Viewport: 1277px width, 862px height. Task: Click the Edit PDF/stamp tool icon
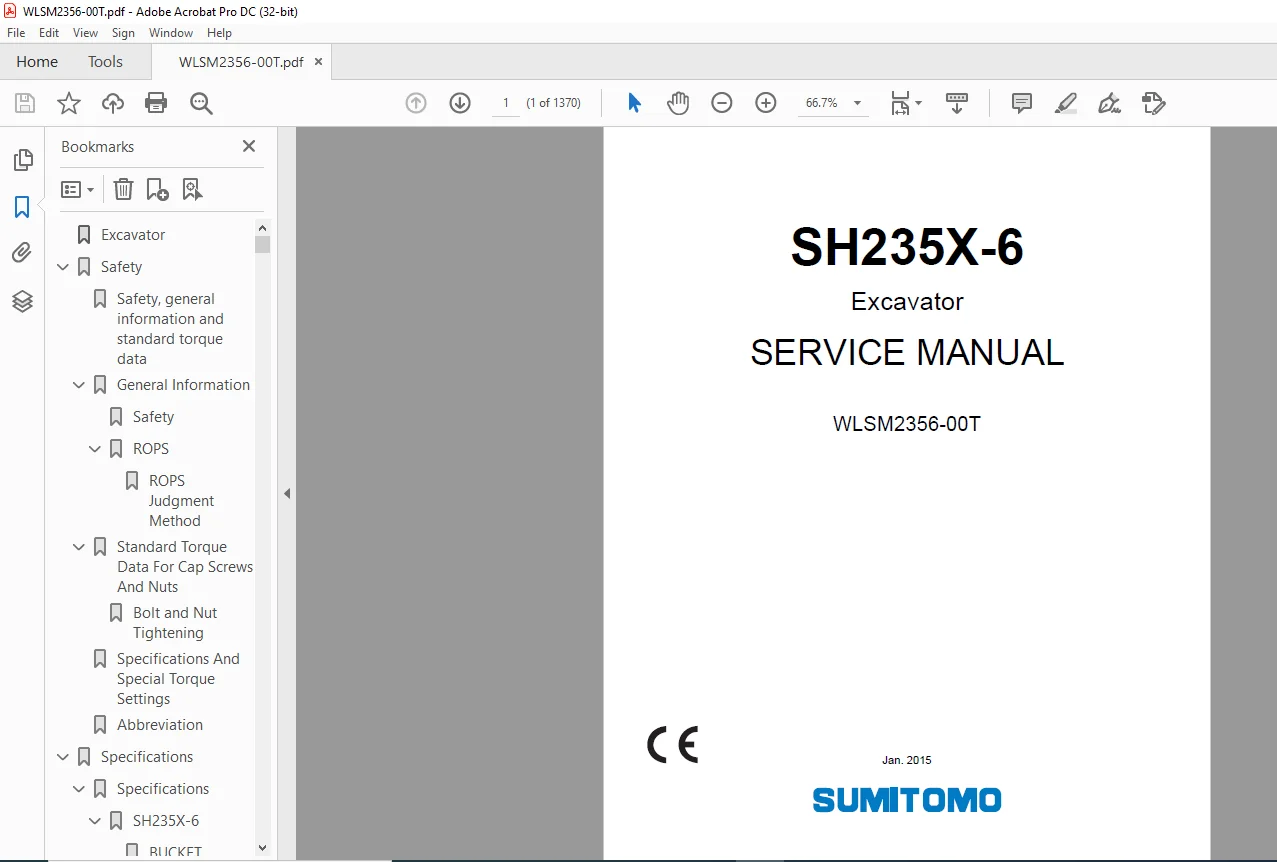1154,103
